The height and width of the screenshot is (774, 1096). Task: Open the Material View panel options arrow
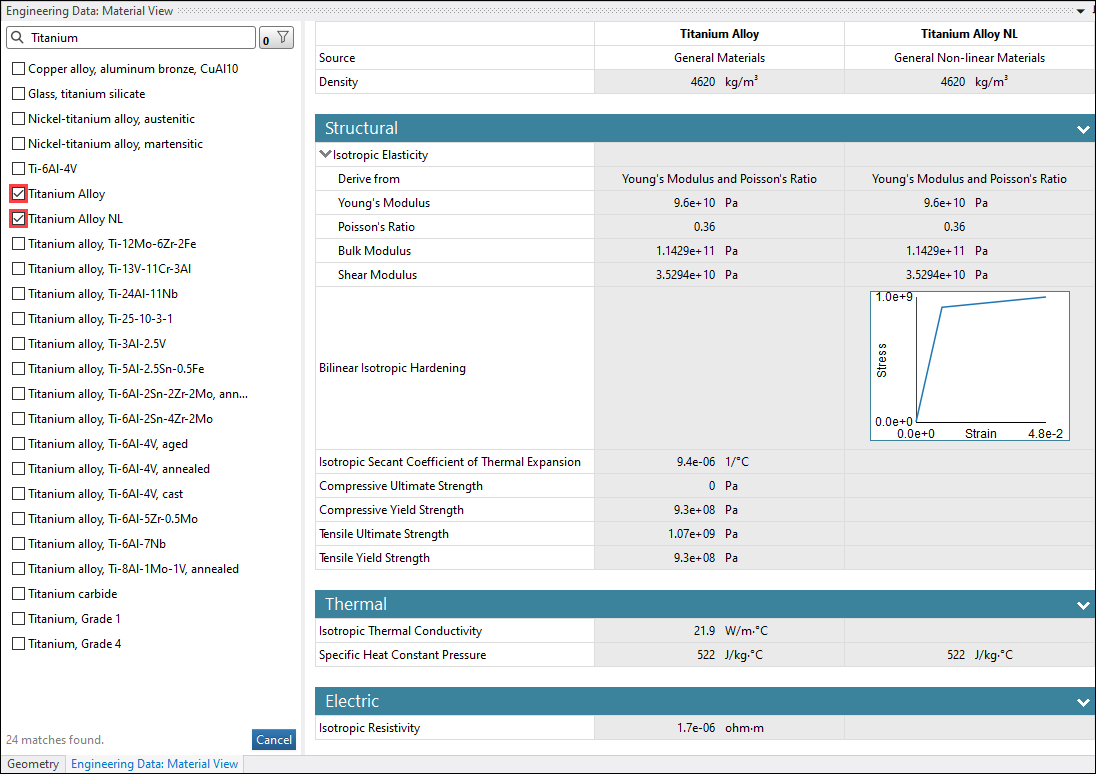pos(1081,10)
